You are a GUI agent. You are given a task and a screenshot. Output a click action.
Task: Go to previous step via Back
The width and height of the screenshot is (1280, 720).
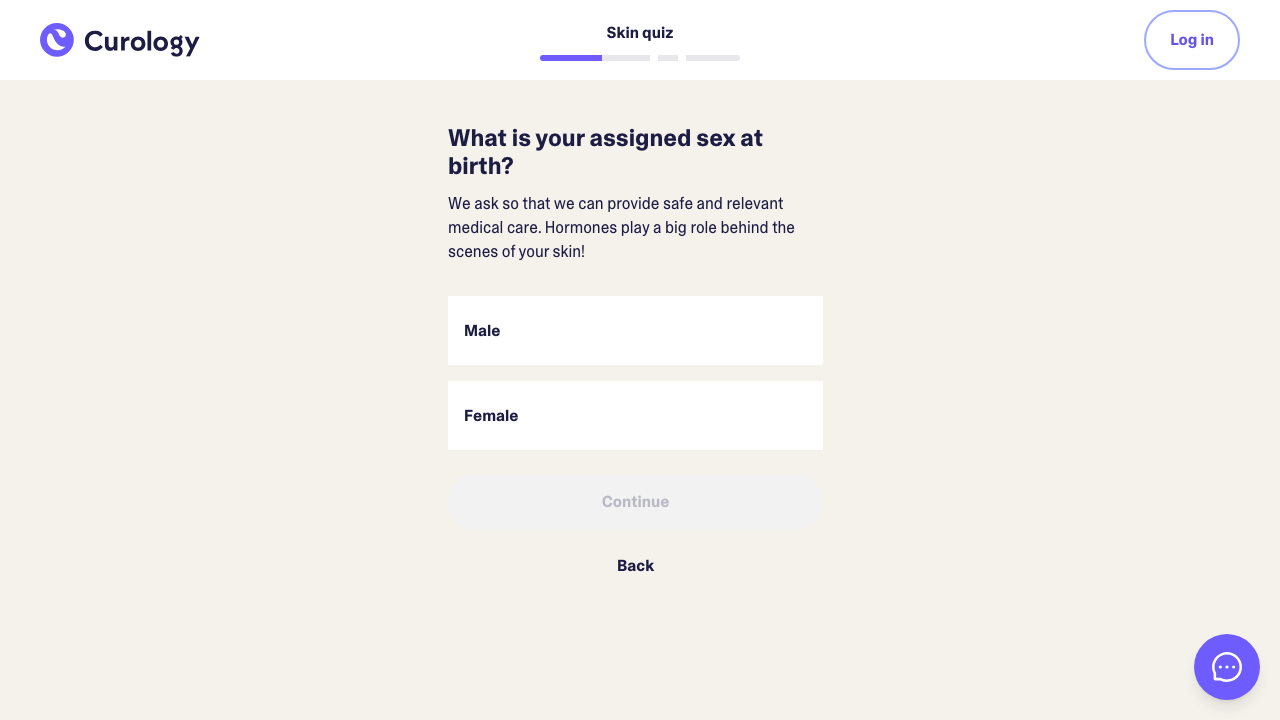(x=635, y=565)
